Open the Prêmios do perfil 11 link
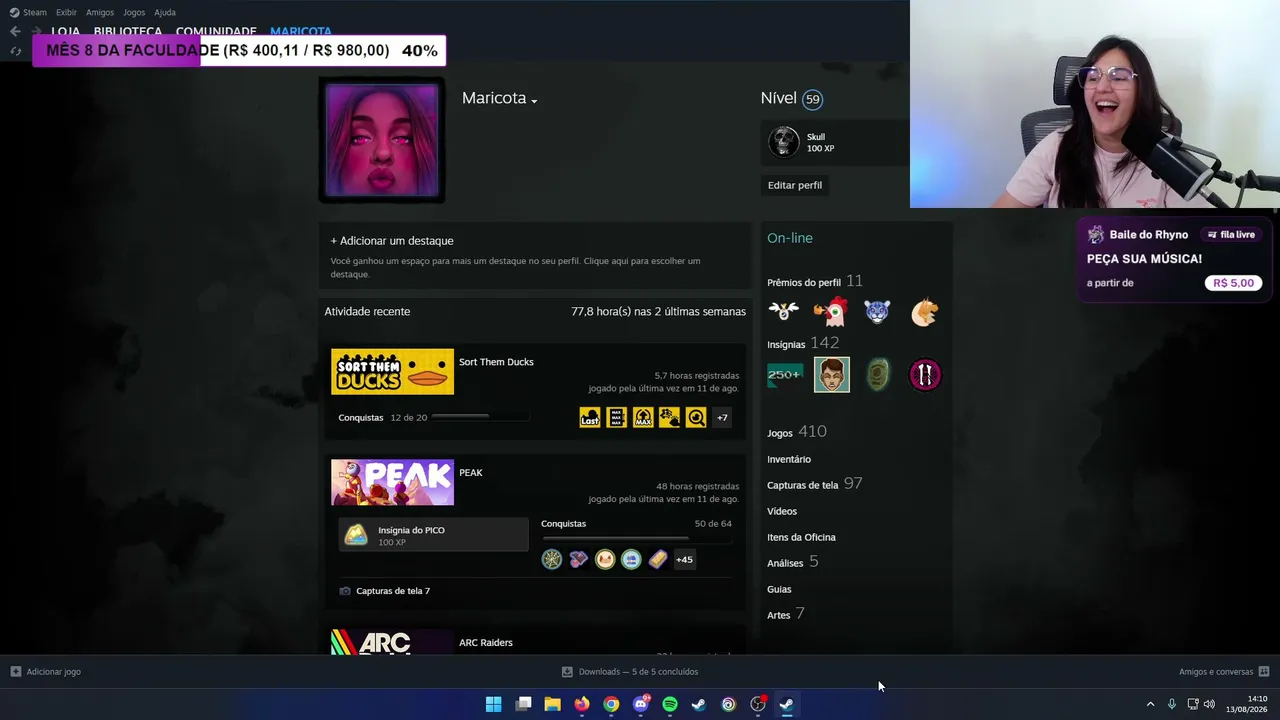The image size is (1280, 720). (815, 281)
